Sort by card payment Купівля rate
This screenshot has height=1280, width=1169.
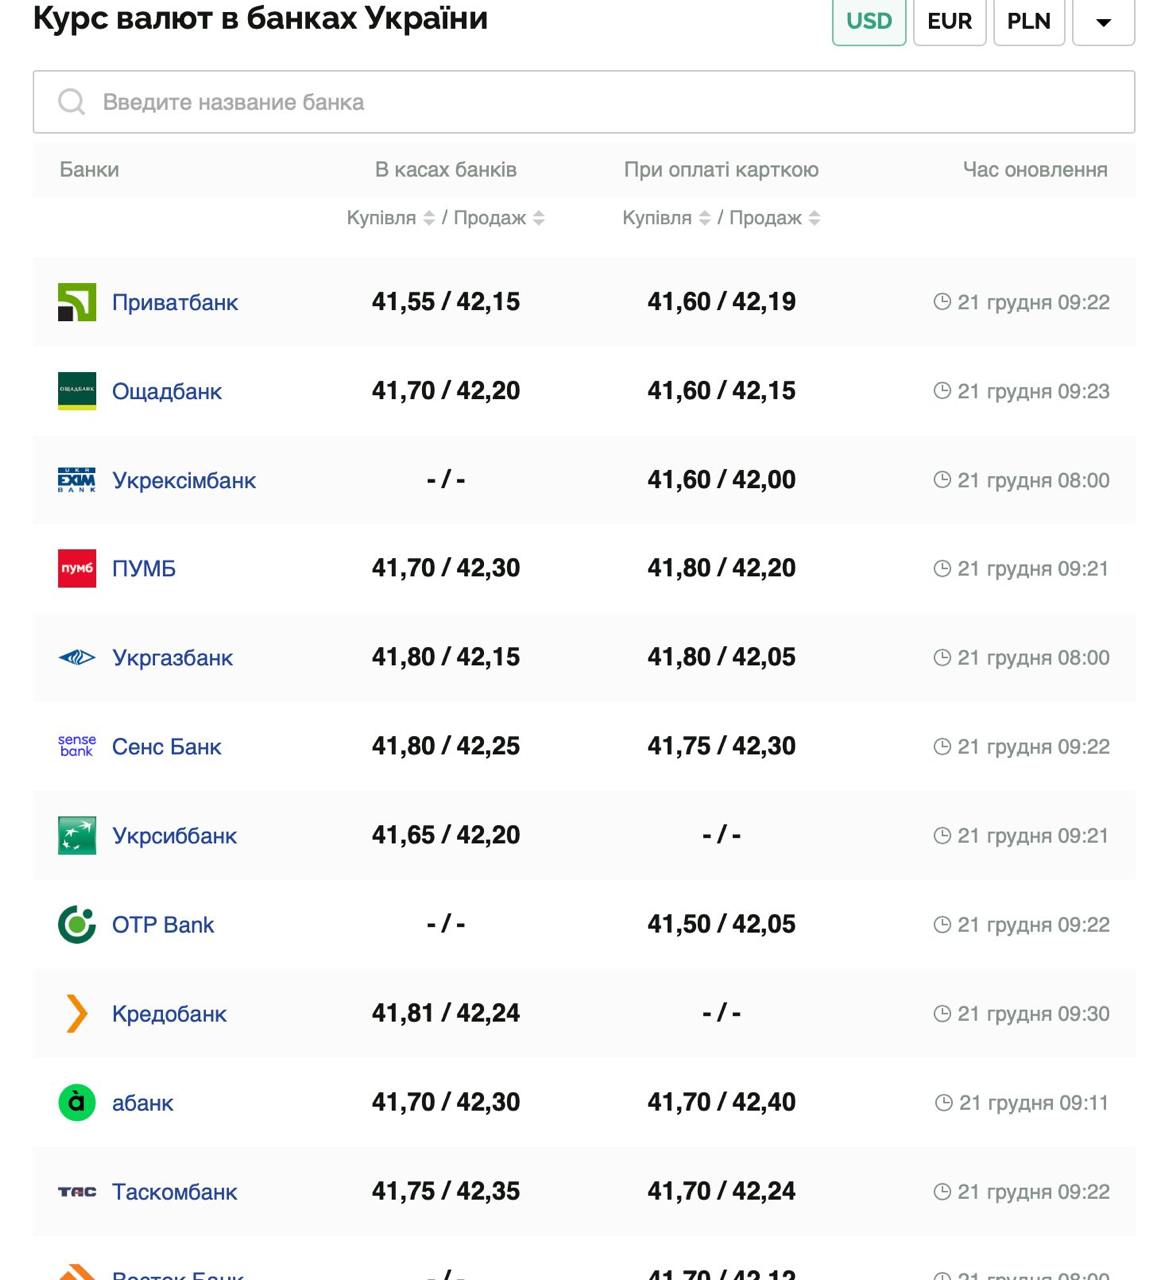(x=704, y=218)
